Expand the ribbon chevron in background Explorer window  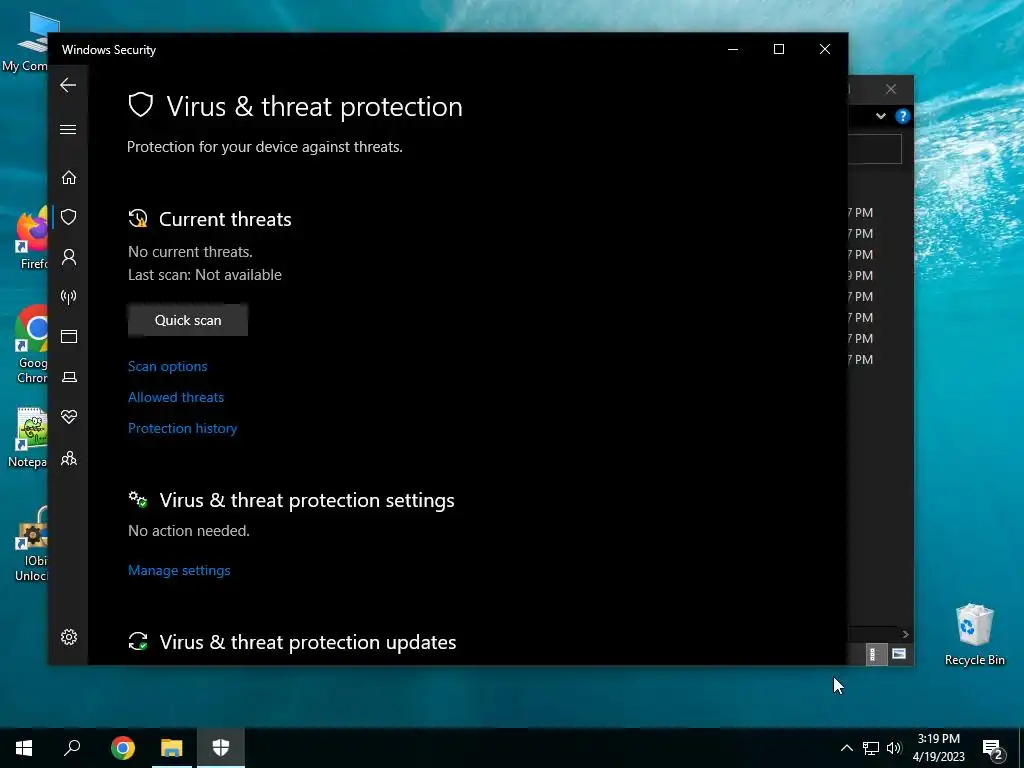tap(881, 116)
